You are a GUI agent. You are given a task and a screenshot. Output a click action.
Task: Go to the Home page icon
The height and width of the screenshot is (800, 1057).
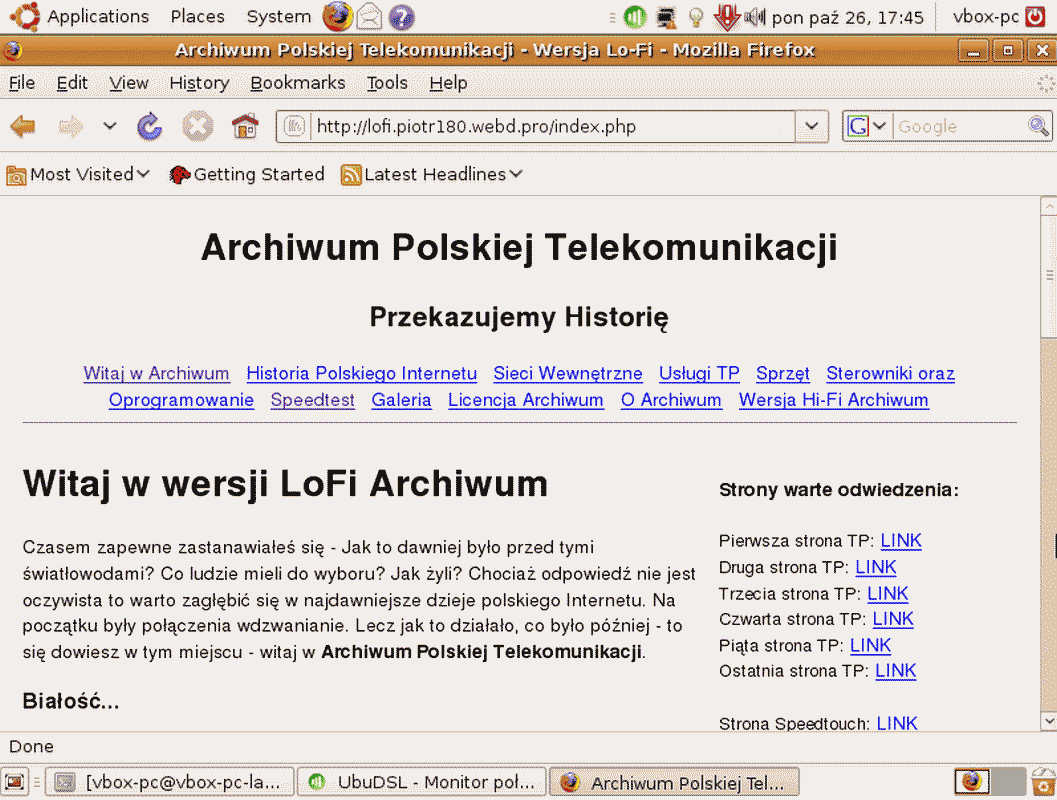(x=245, y=126)
